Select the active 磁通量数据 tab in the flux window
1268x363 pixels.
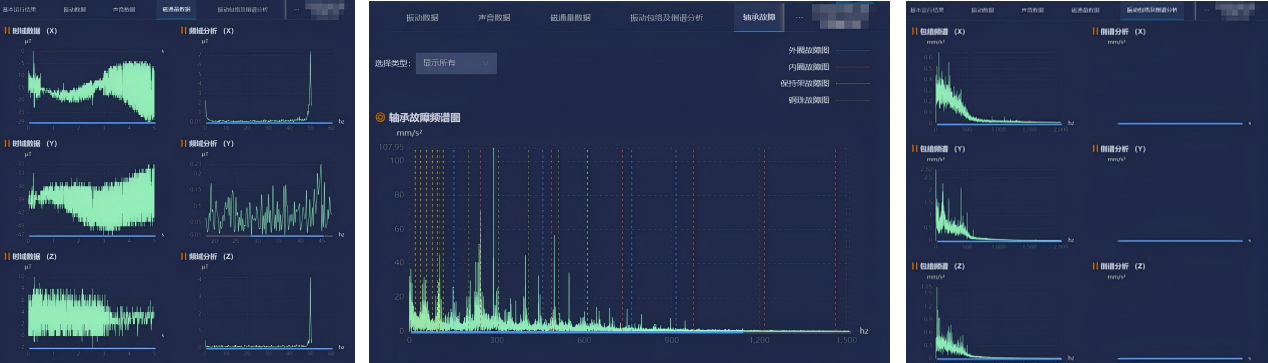click(176, 9)
